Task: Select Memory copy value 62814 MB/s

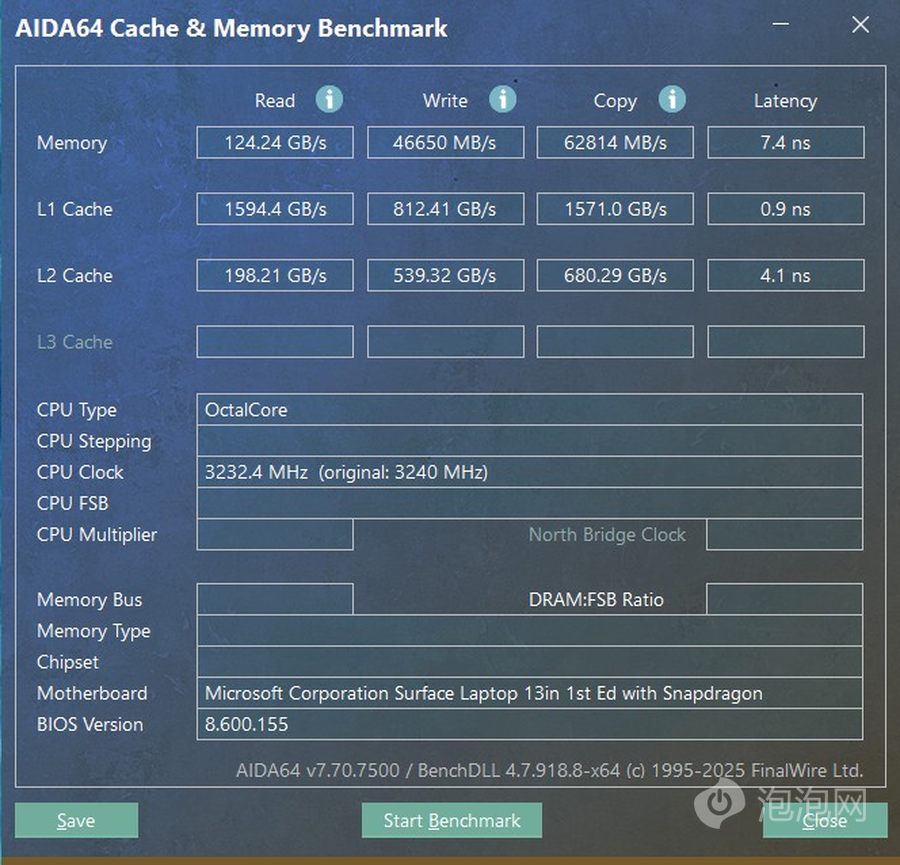Action: click(x=615, y=142)
